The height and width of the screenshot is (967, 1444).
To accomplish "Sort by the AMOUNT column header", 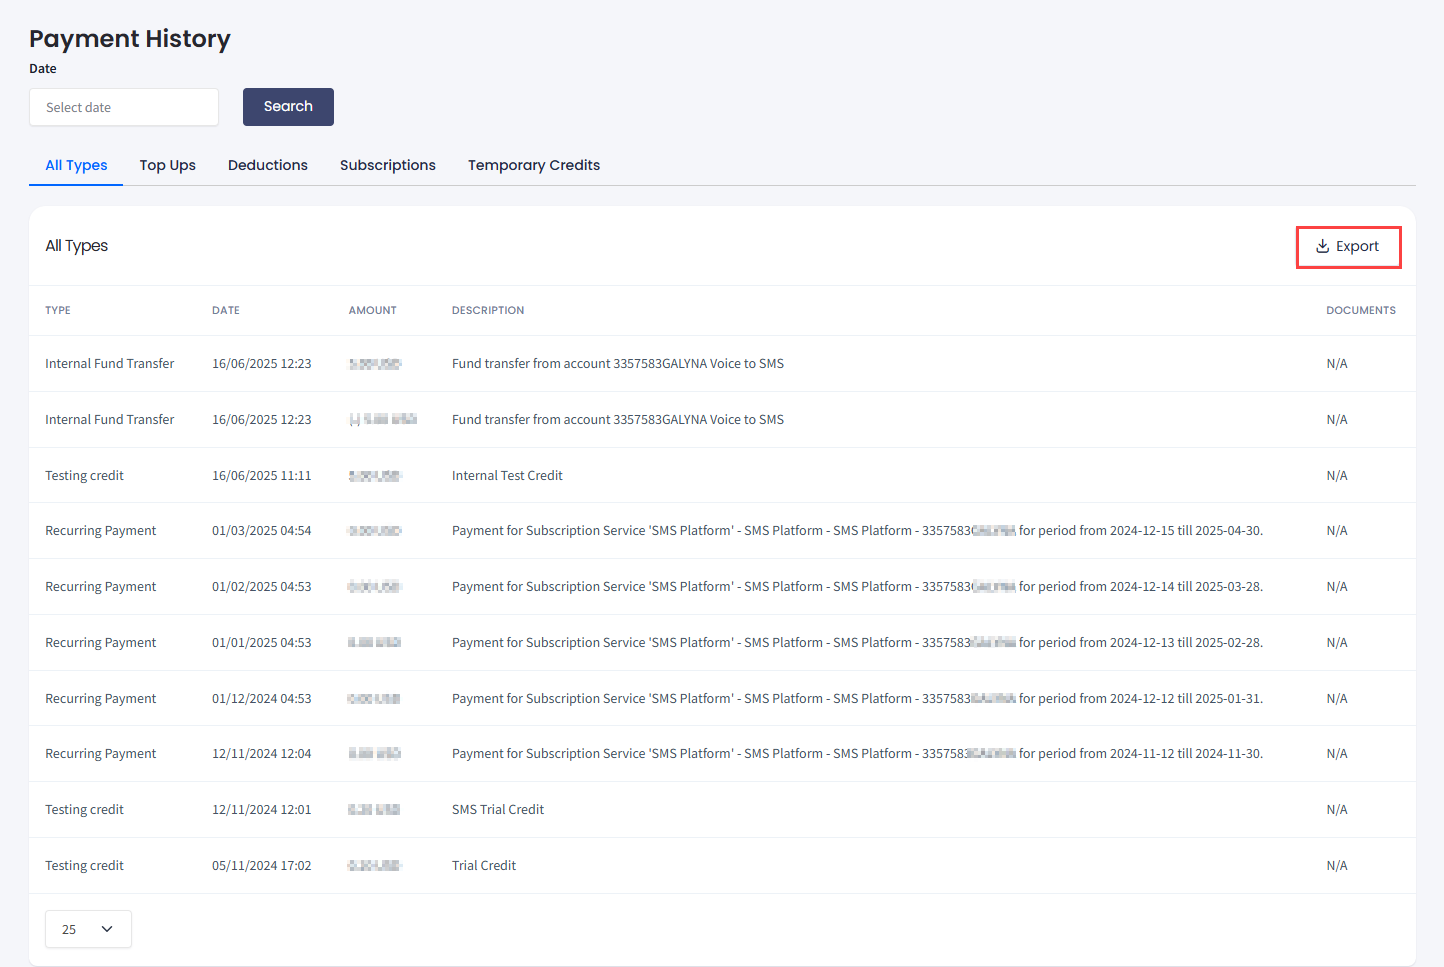I will point(372,310).
